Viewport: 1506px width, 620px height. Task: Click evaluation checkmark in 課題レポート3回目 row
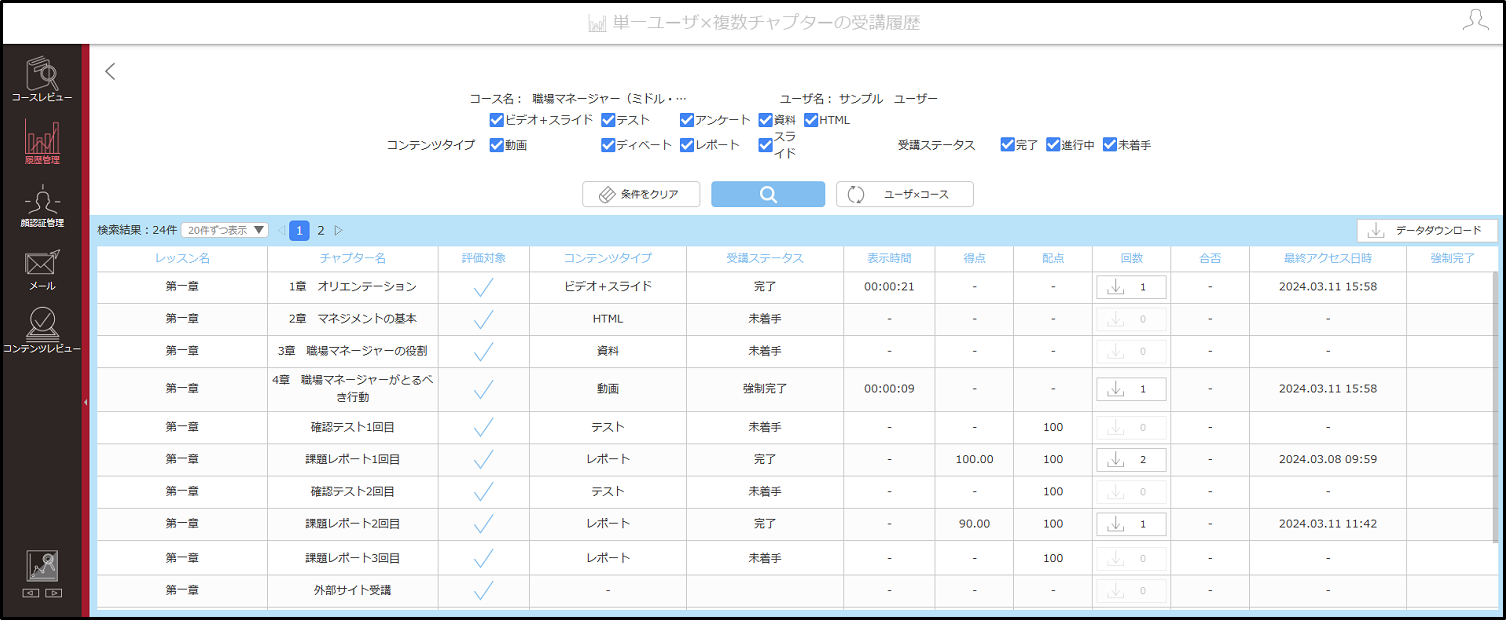(x=484, y=557)
